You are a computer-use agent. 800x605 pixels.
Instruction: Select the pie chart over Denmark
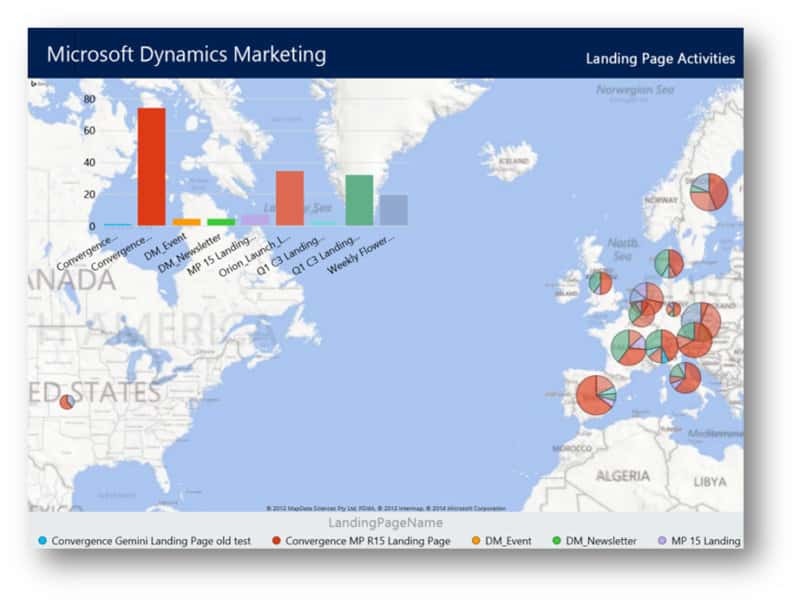669,263
